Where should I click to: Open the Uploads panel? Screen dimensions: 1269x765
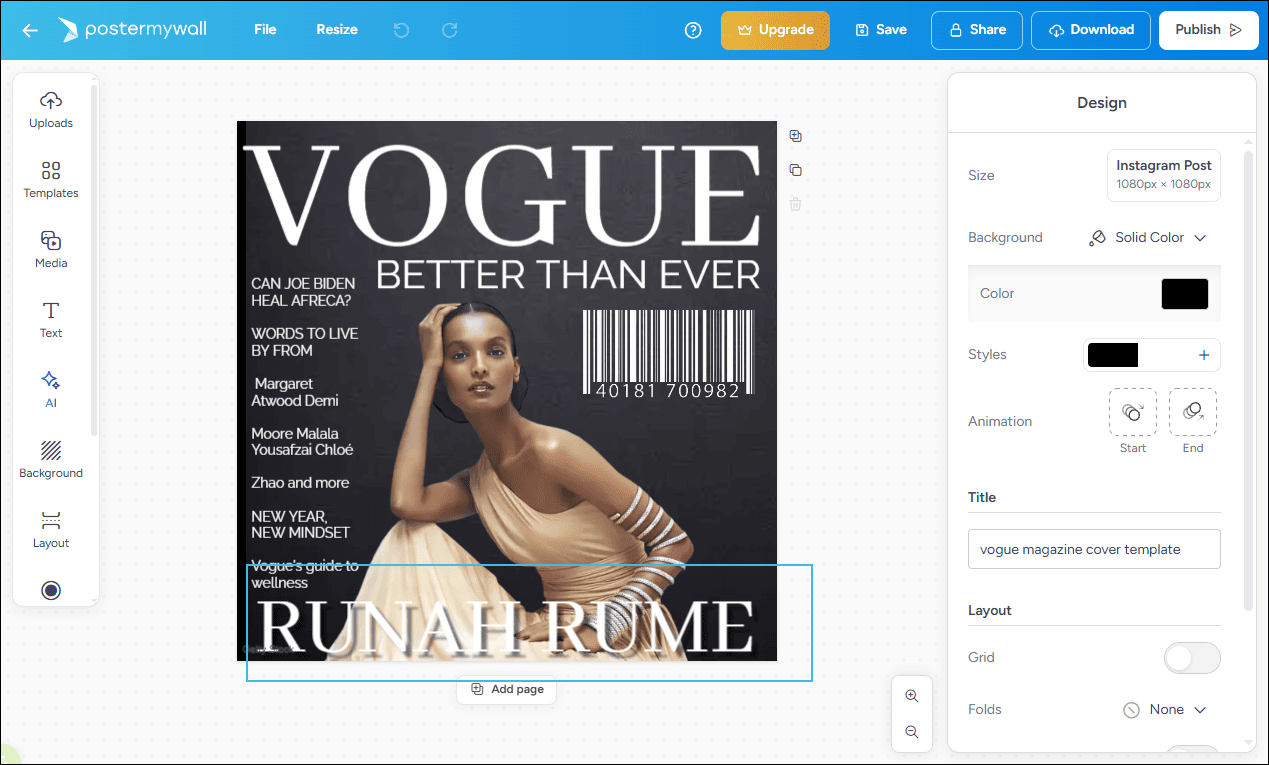point(51,108)
